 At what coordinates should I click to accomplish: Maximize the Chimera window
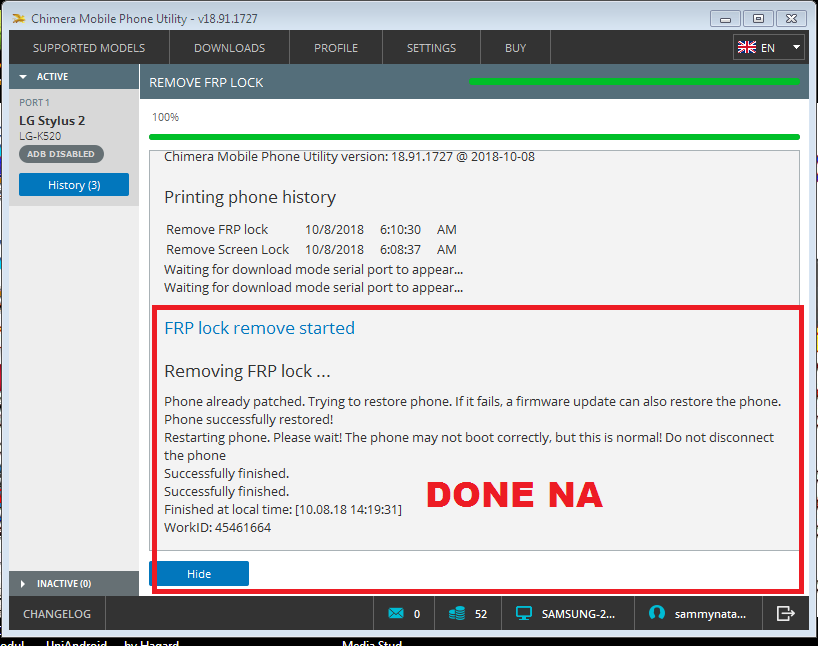pyautogui.click(x=758, y=19)
